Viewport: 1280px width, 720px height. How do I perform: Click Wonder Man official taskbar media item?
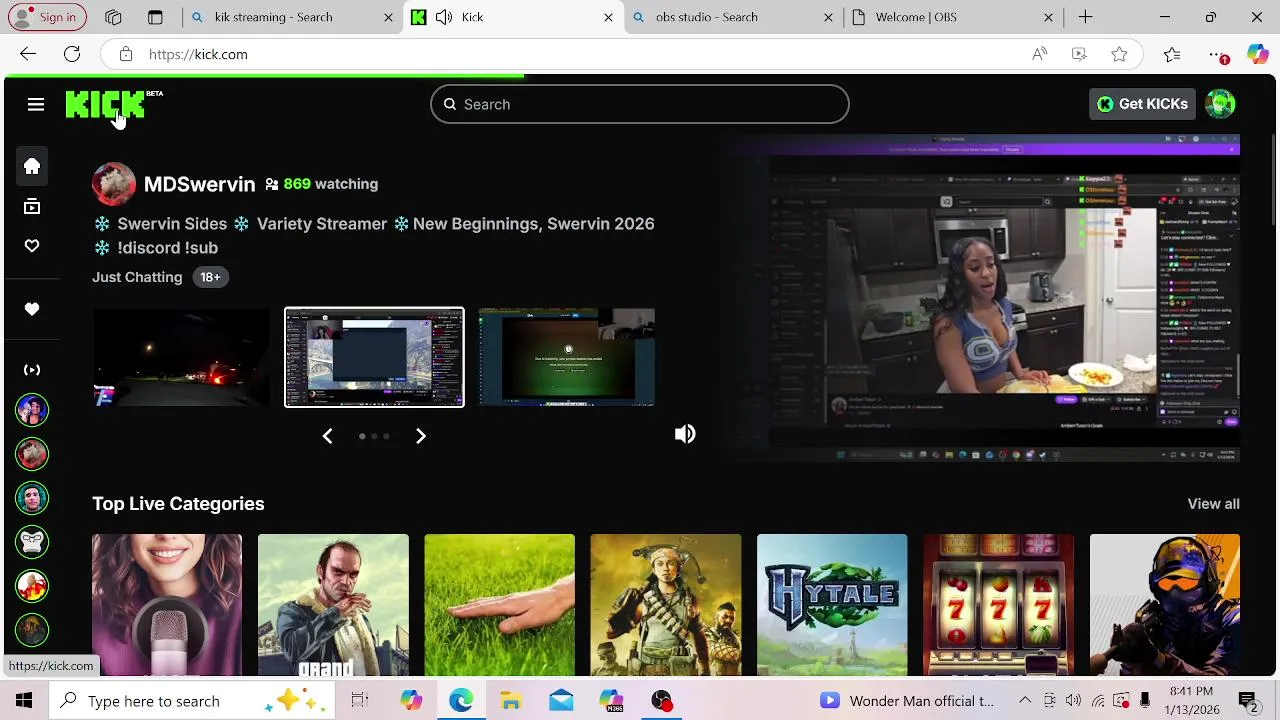click(907, 701)
